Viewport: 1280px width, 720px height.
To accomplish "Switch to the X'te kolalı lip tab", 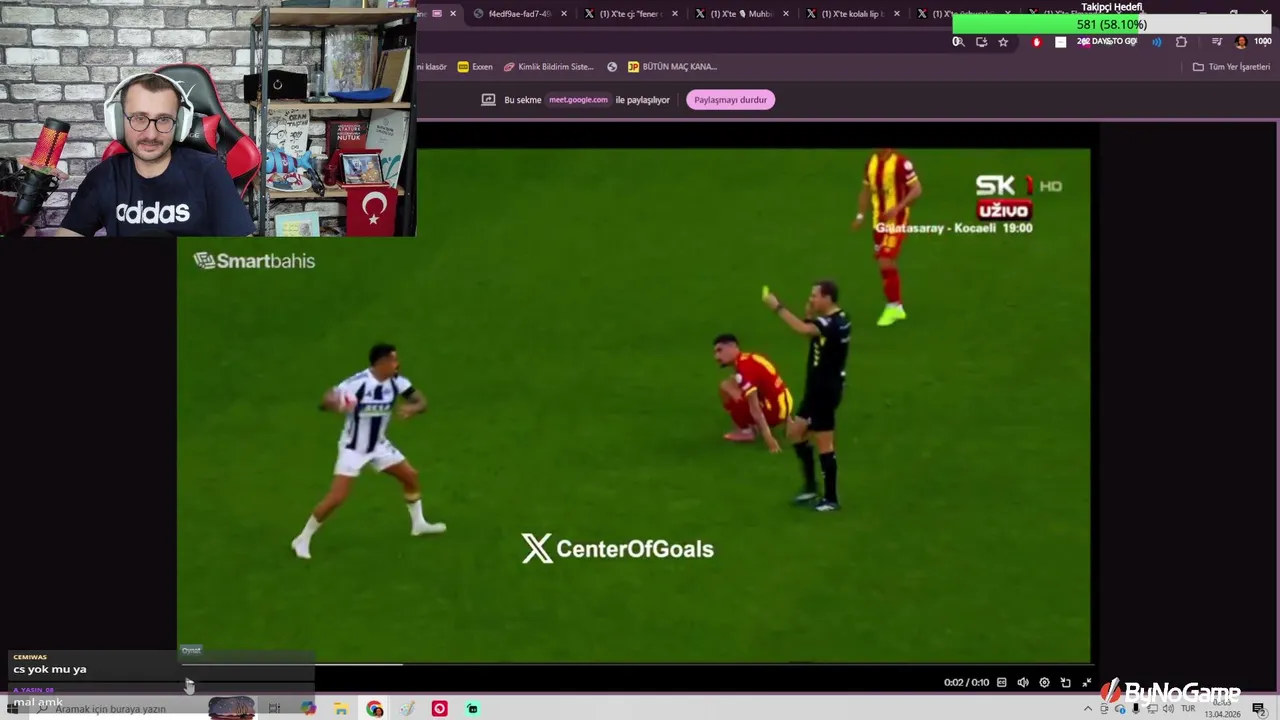I will pyautogui.click(x=852, y=14).
